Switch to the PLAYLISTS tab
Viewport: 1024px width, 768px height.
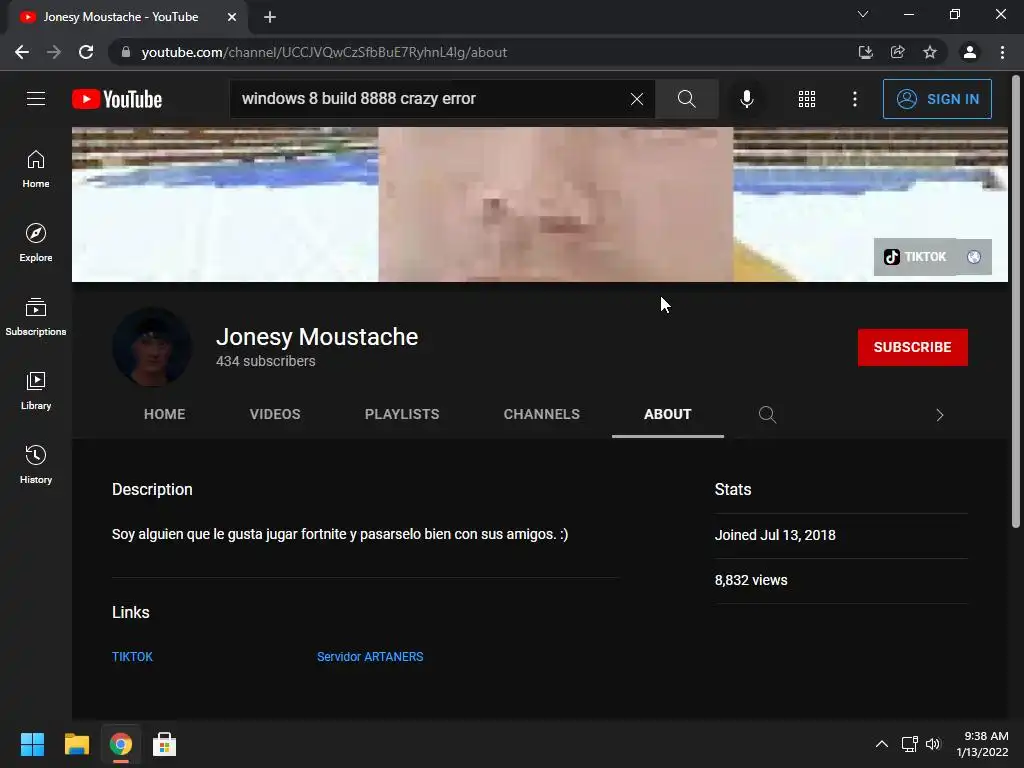tap(402, 414)
